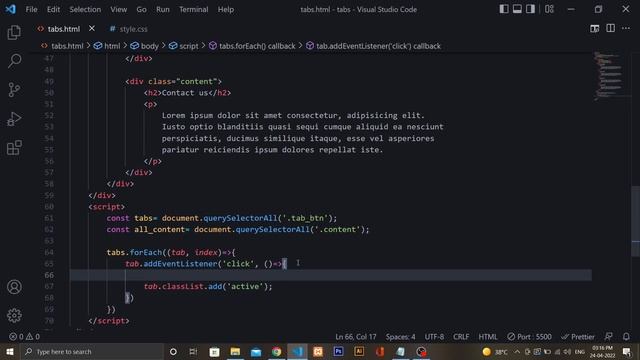This screenshot has width=640, height=360.
Task: Open the Terminal menu
Action: pos(193,9)
